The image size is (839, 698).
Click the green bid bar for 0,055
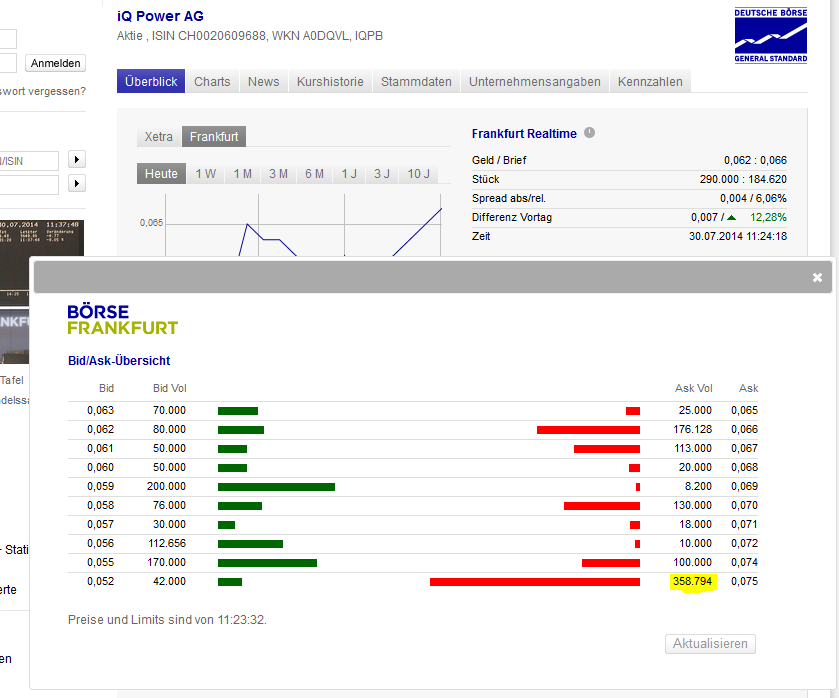point(267,563)
